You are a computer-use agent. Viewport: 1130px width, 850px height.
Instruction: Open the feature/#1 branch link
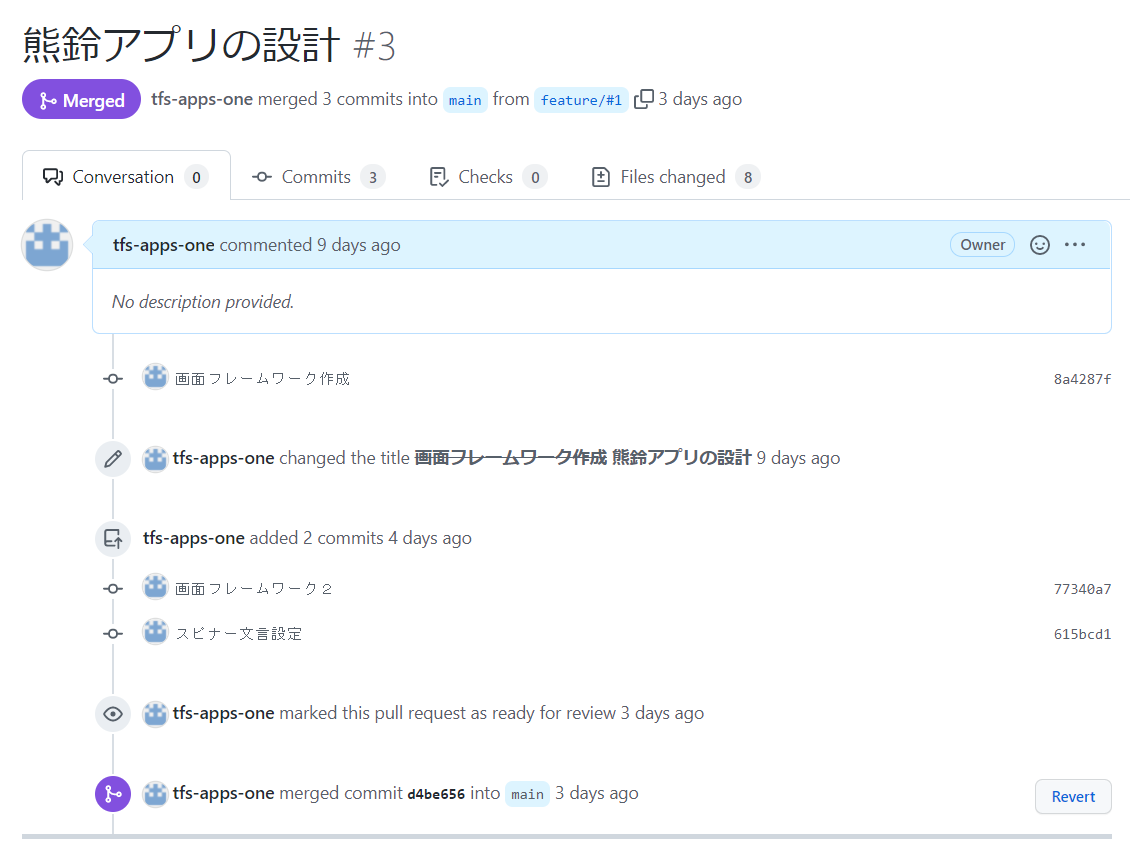581,100
